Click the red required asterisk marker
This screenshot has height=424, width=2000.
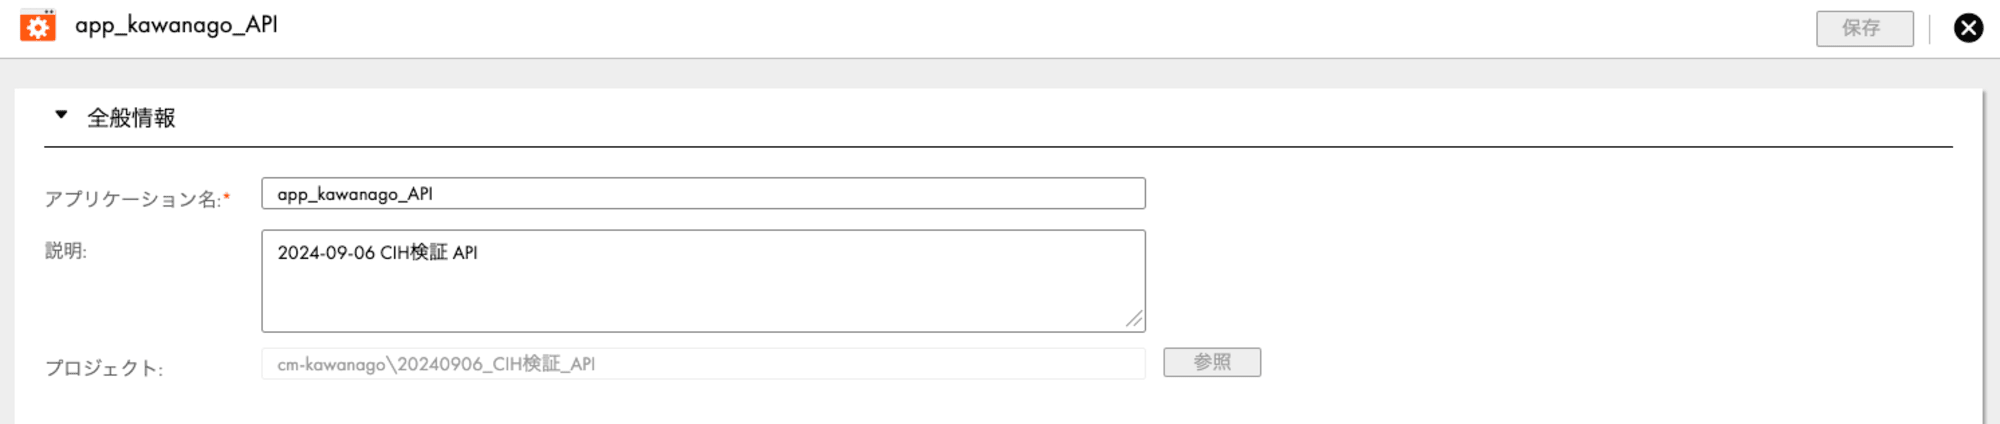coord(227,197)
